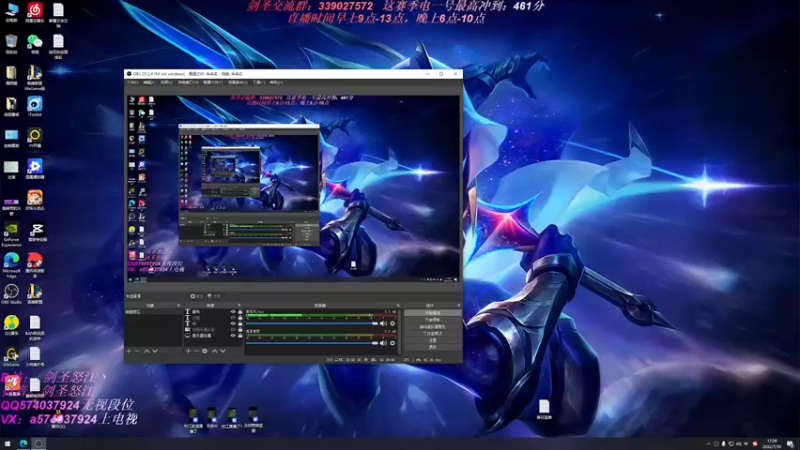The width and height of the screenshot is (800, 450).
Task: Select the scene entry in the Scenes list
Action: 153,312
